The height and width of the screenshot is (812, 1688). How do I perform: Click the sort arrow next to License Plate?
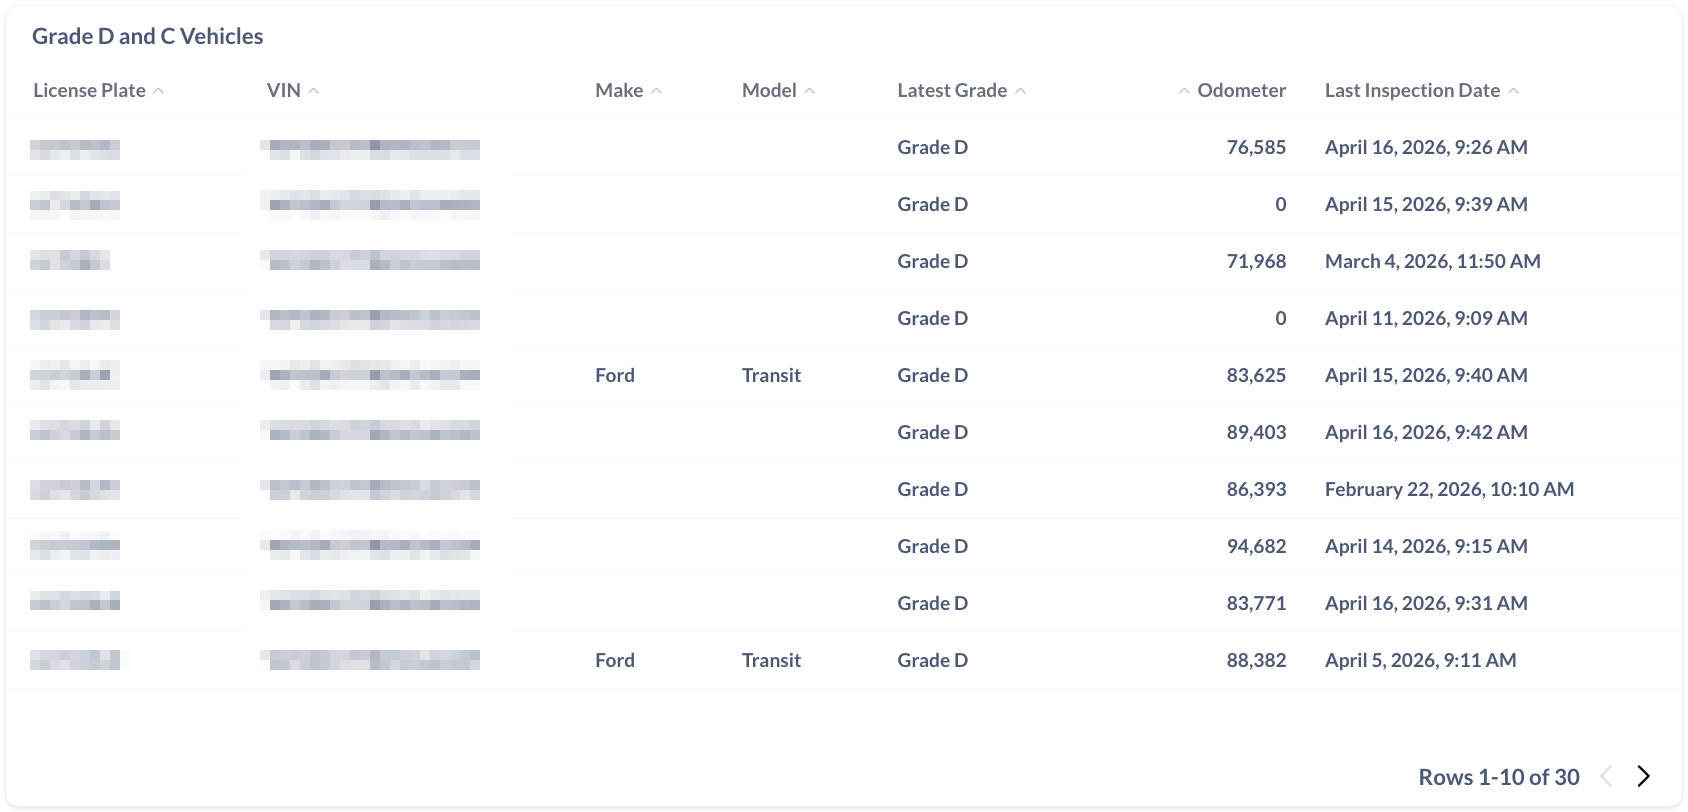coord(159,90)
